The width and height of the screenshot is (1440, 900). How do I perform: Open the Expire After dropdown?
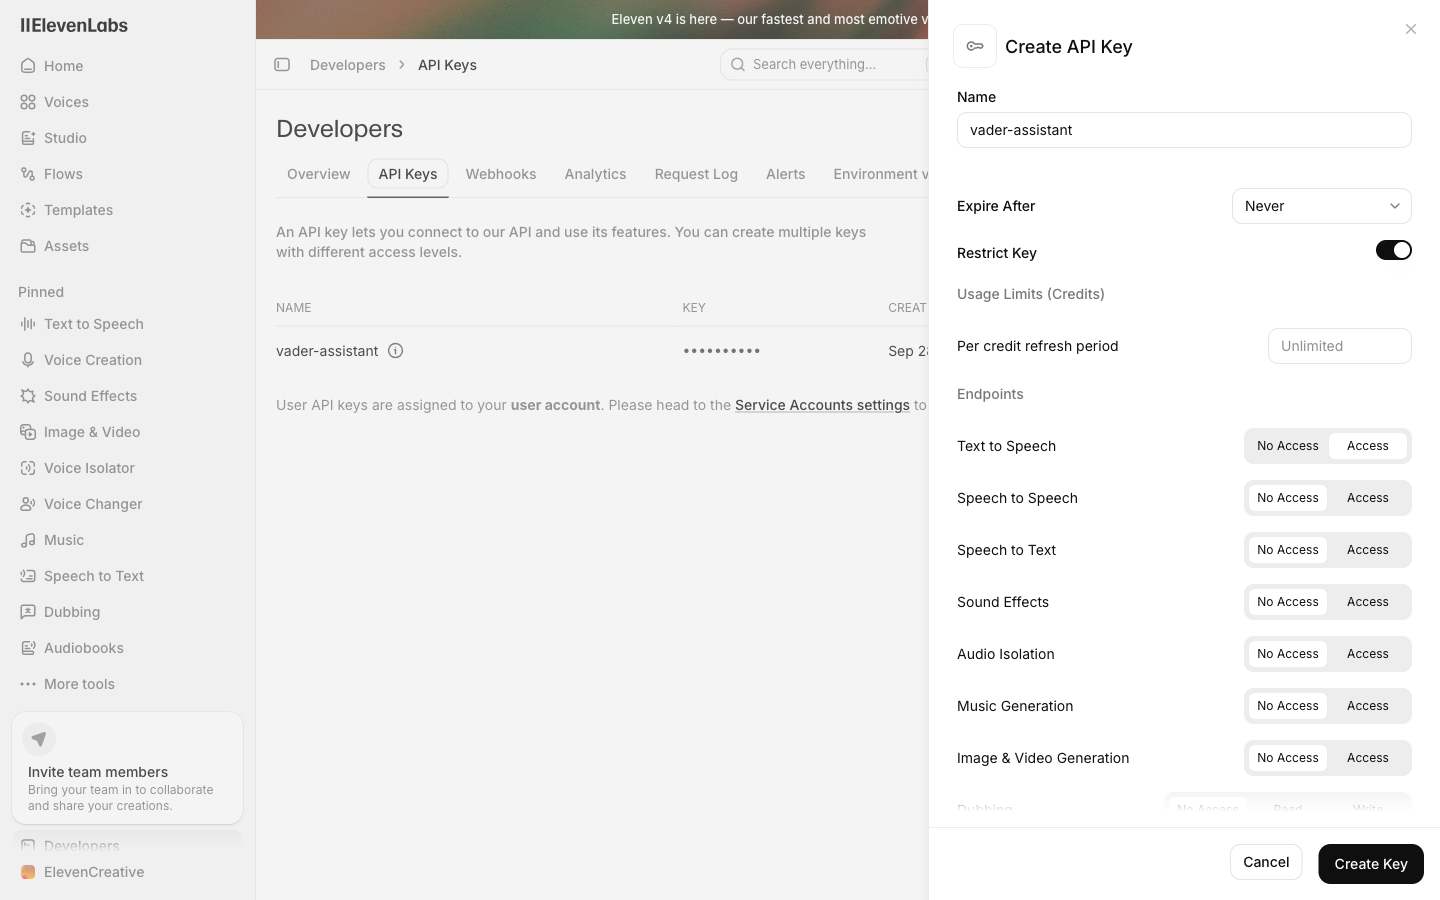[1321, 206]
